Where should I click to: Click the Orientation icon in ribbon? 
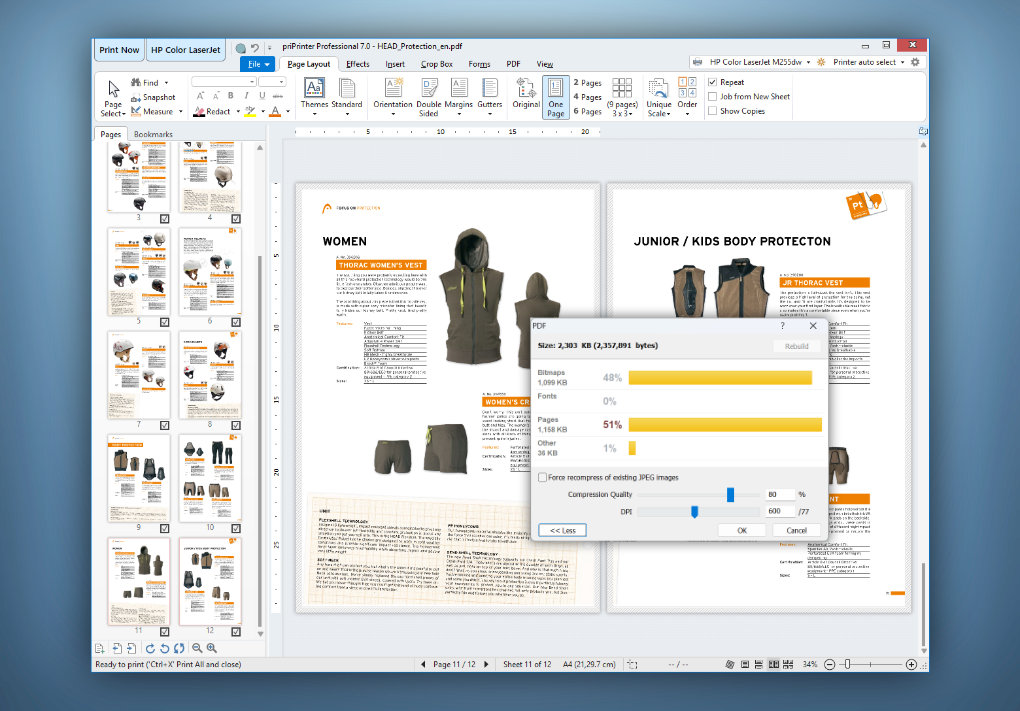tap(393, 87)
